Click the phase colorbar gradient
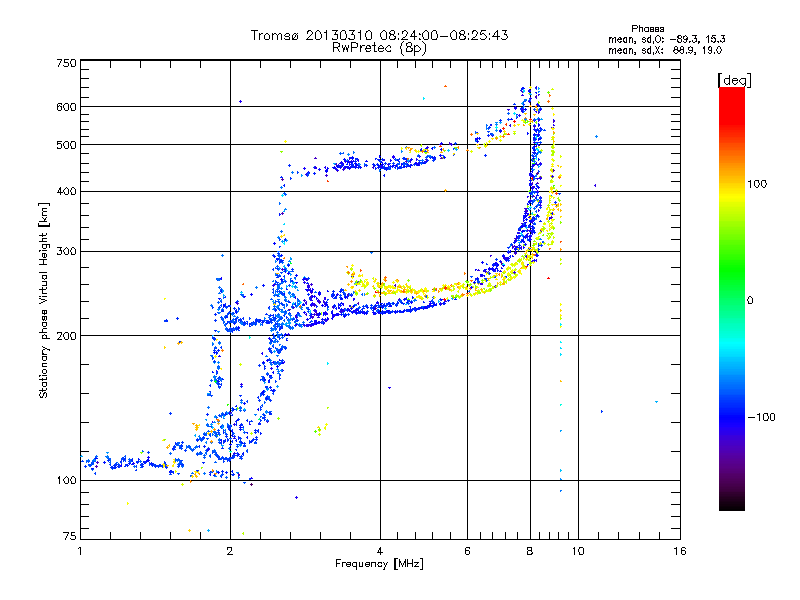The image size is (800, 600). click(732, 299)
